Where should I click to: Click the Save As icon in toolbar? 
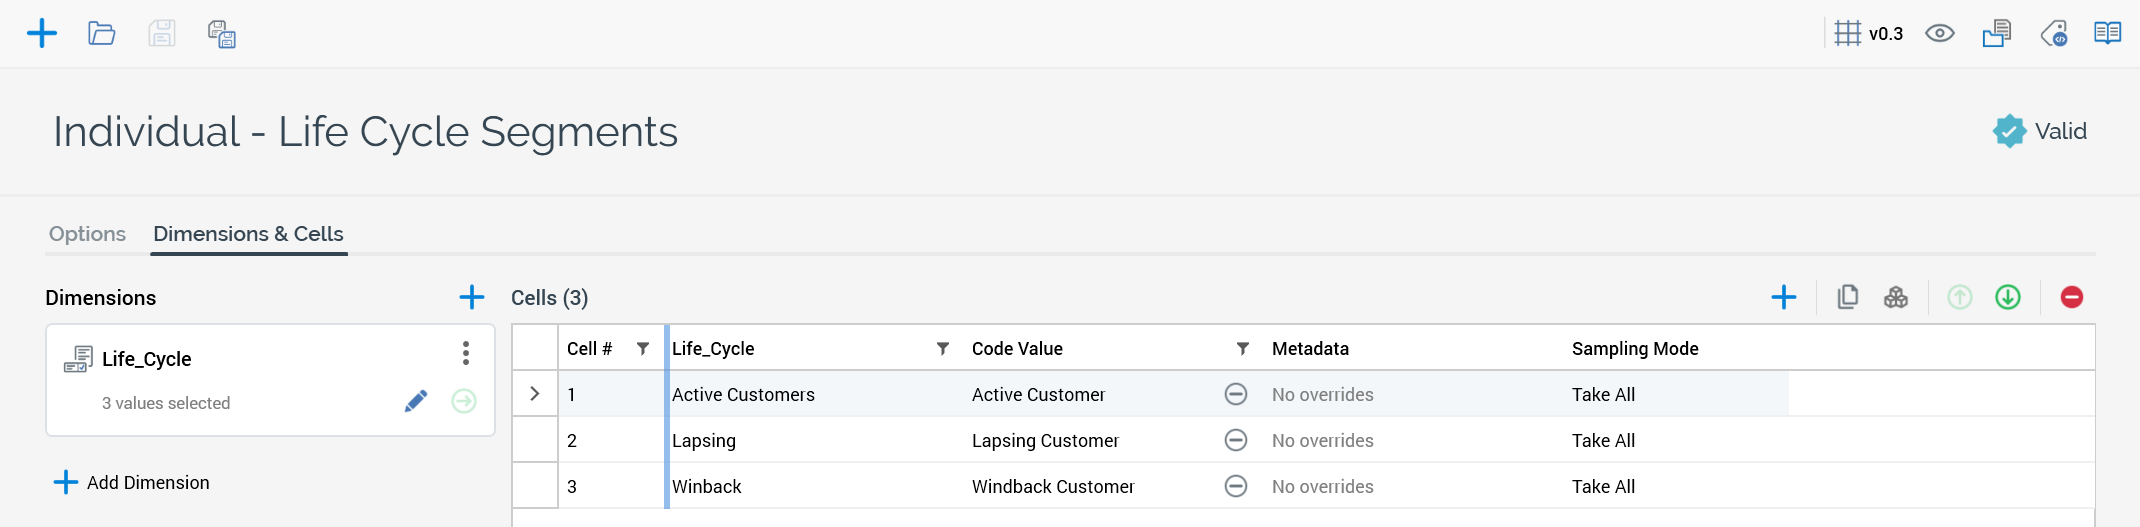click(x=221, y=34)
